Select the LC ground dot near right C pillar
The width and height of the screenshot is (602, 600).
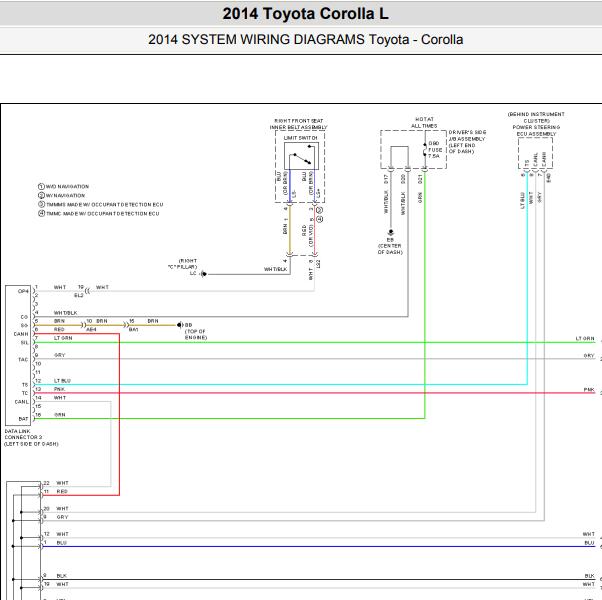point(204,274)
